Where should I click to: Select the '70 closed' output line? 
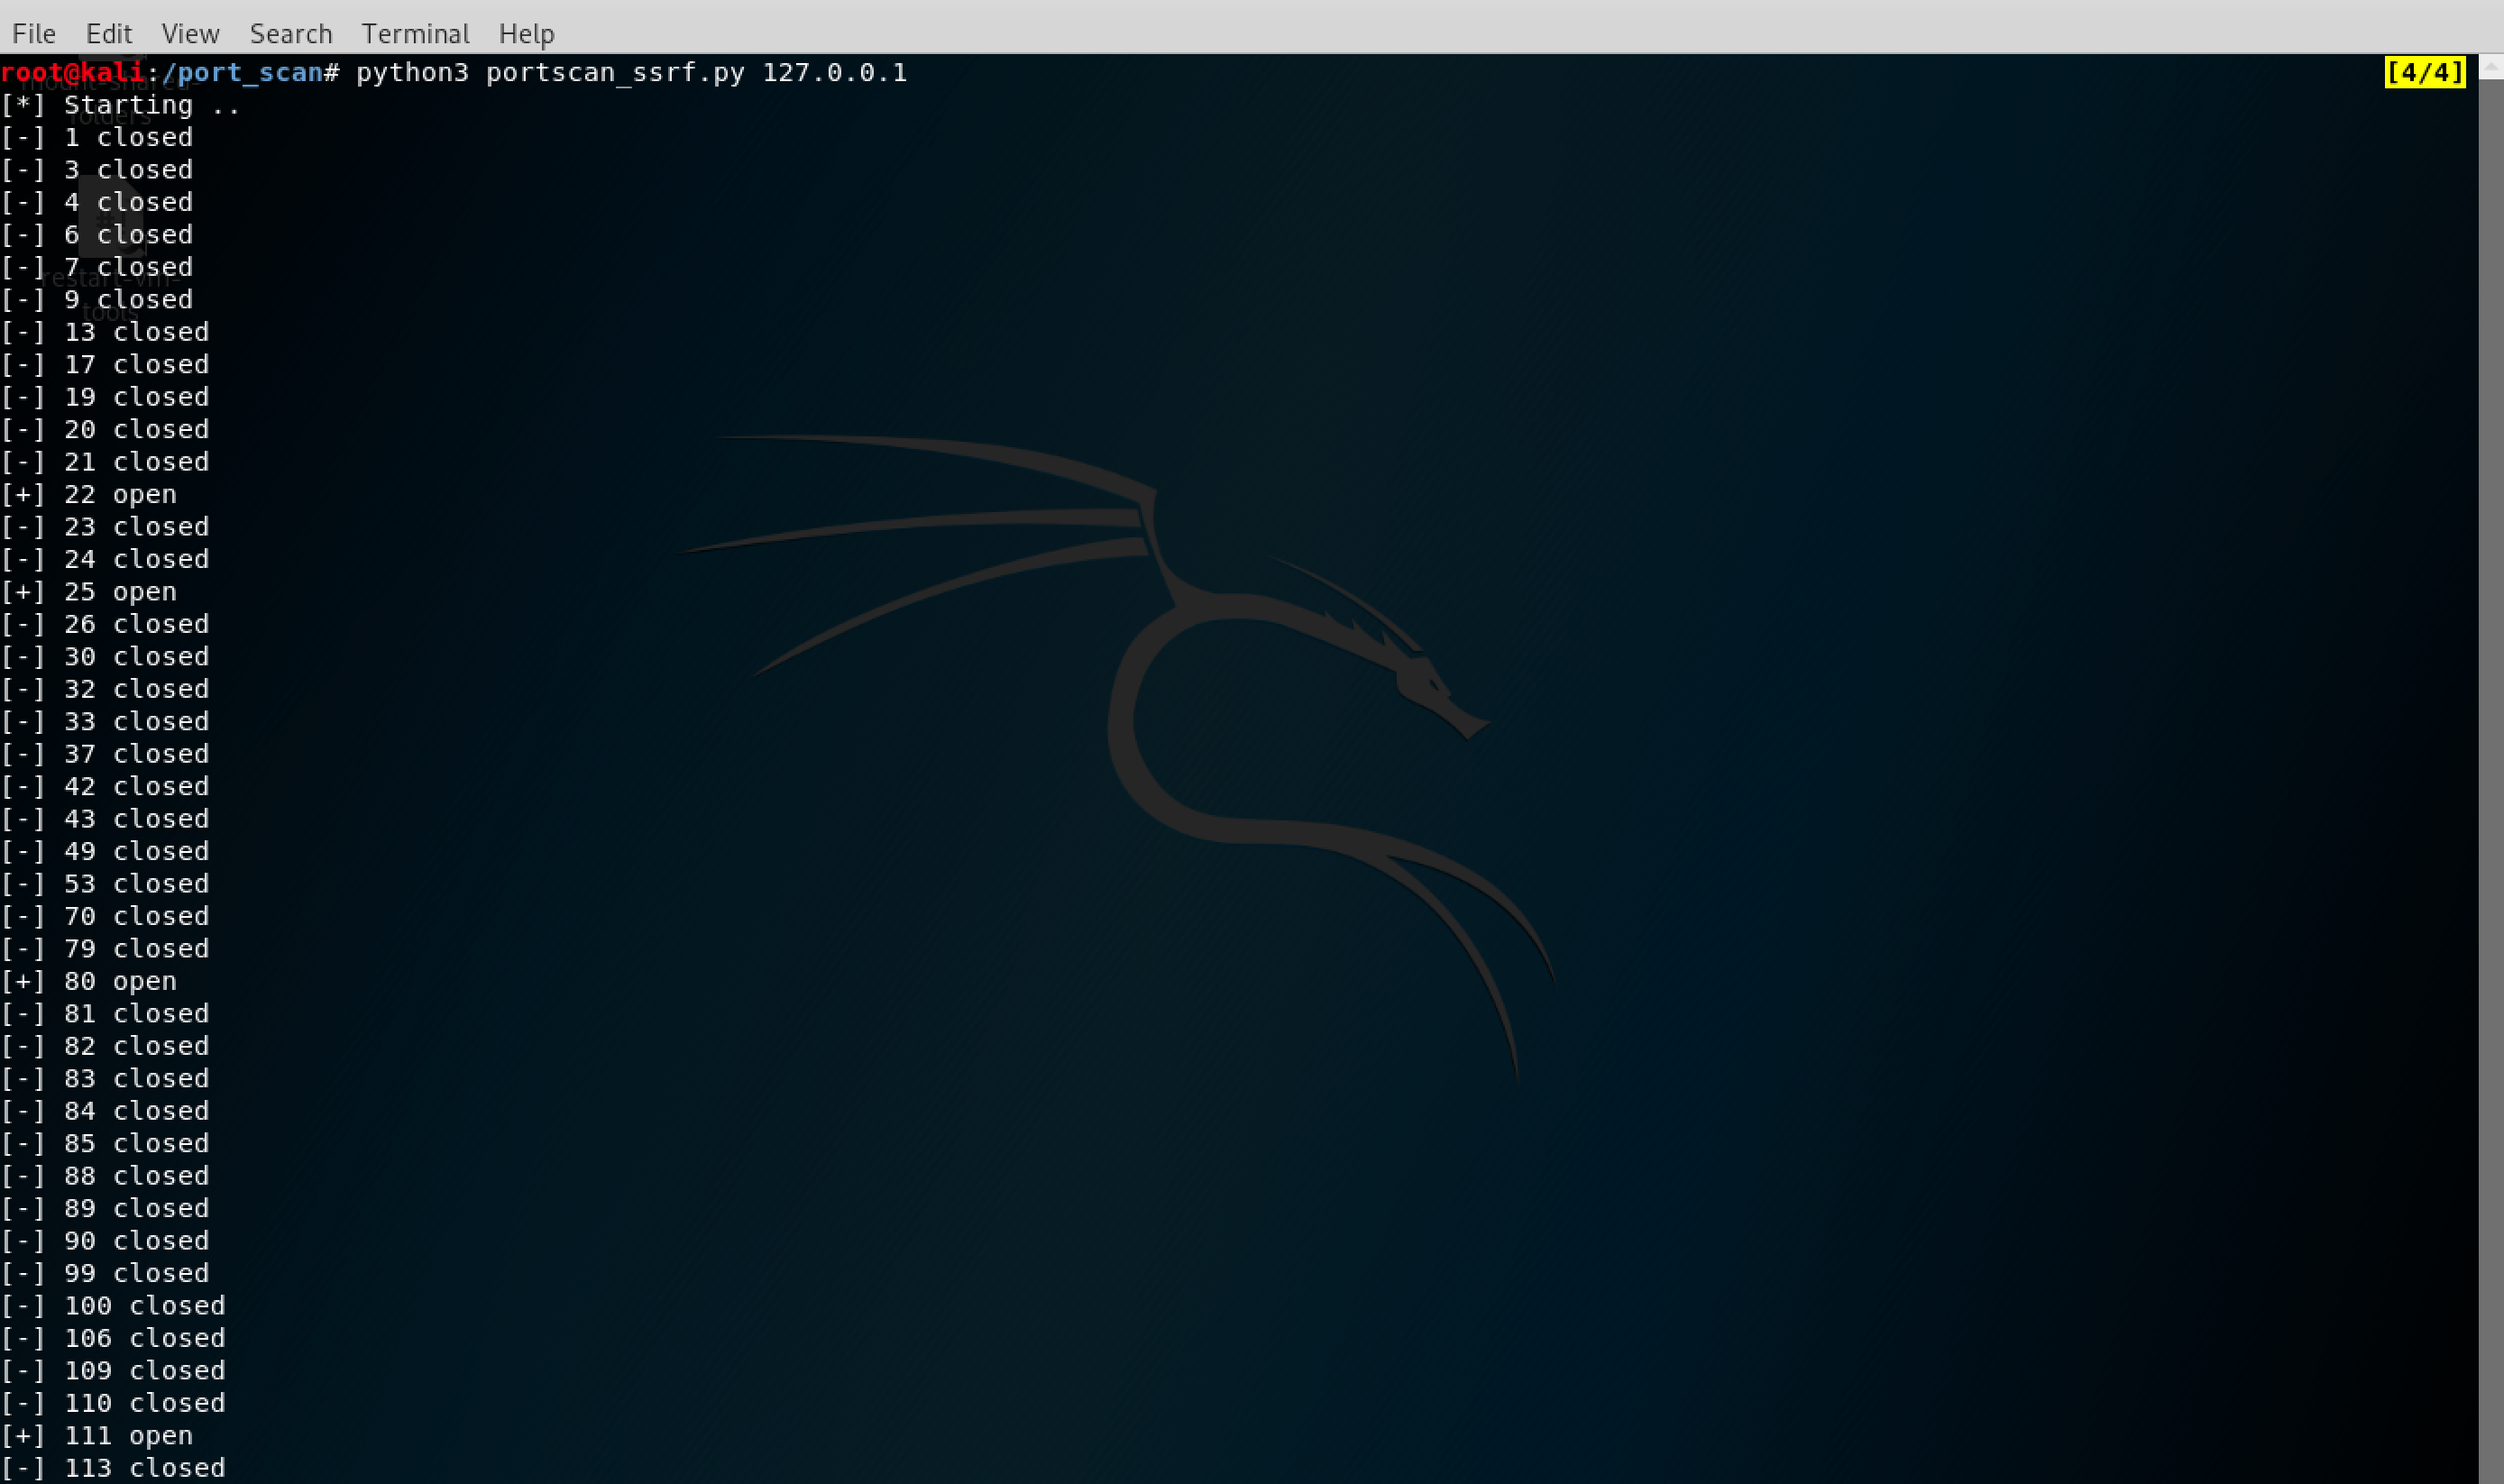(105, 917)
